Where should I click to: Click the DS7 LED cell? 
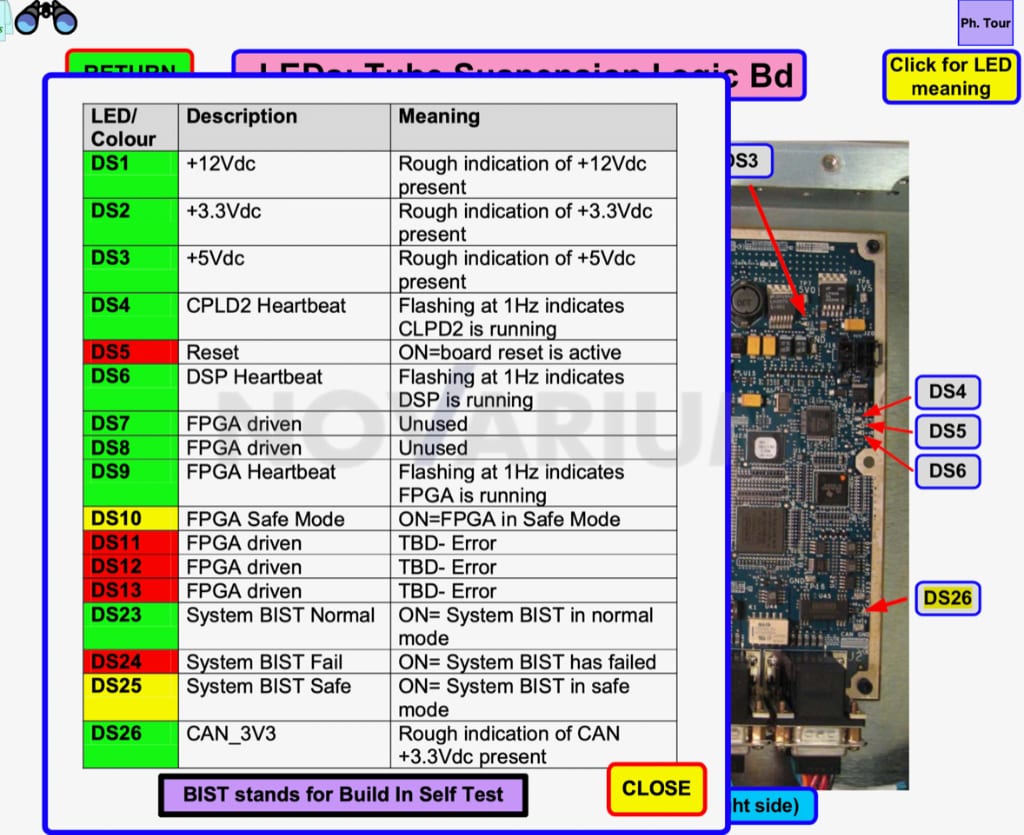click(x=131, y=423)
